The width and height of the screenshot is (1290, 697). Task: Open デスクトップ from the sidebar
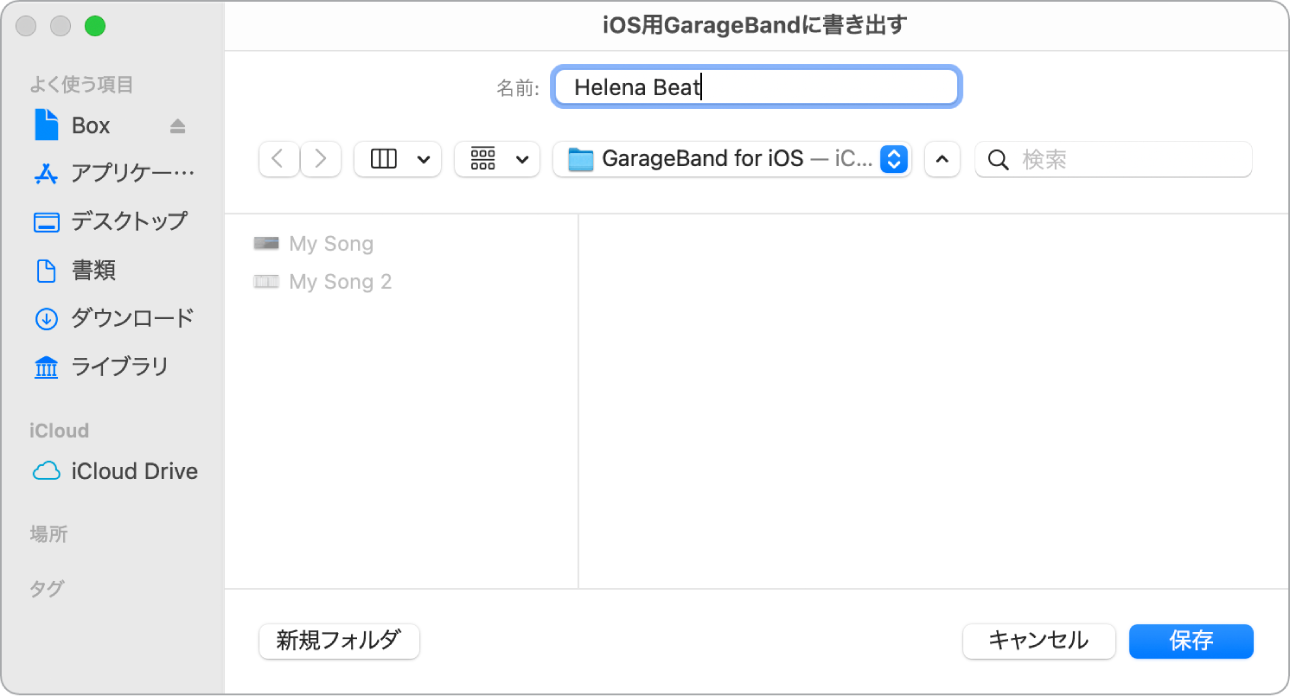pyautogui.click(x=105, y=221)
